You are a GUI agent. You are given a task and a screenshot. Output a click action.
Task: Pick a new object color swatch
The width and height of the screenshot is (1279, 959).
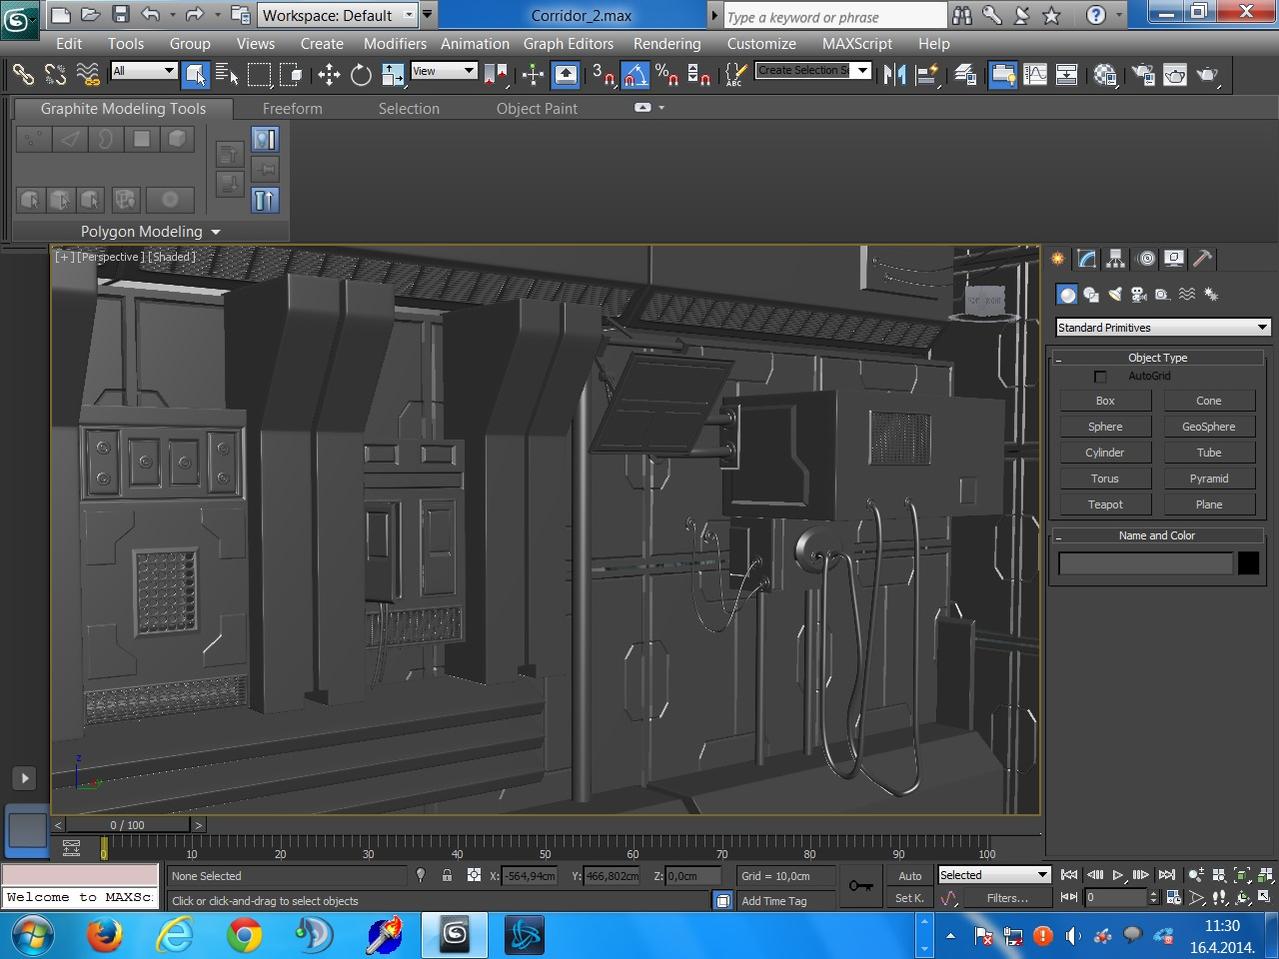pos(1247,563)
